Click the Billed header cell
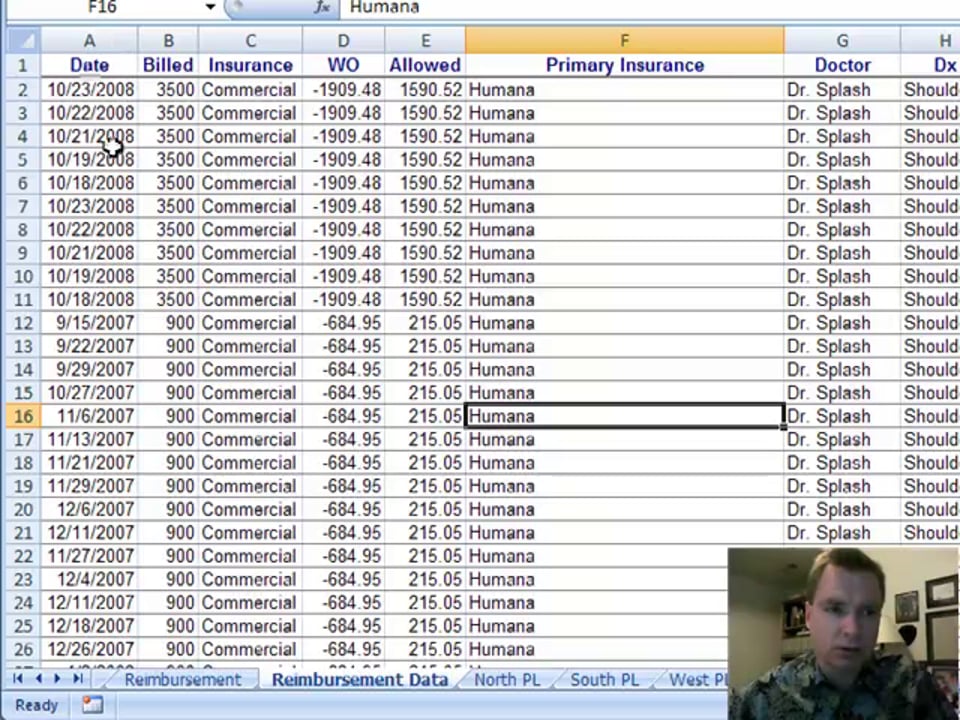Image resolution: width=960 pixels, height=720 pixels. [x=168, y=66]
